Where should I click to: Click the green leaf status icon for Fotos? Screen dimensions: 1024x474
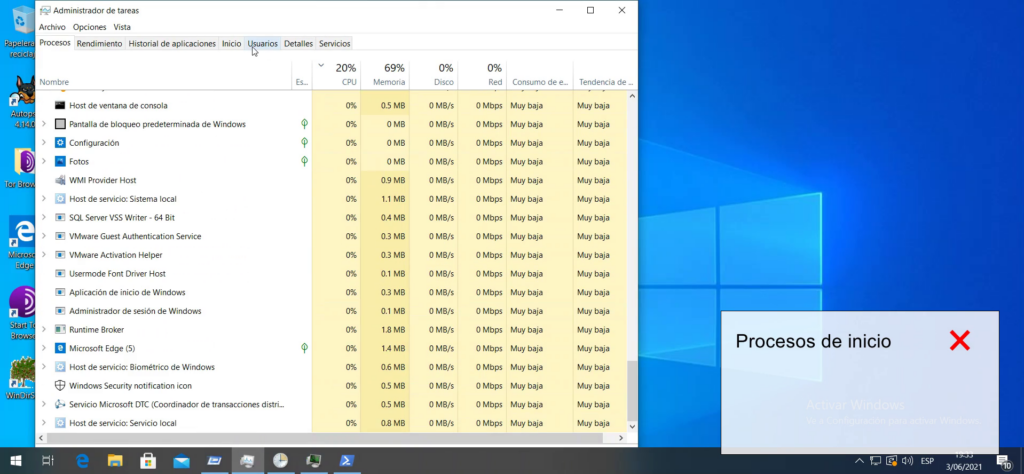point(304,161)
